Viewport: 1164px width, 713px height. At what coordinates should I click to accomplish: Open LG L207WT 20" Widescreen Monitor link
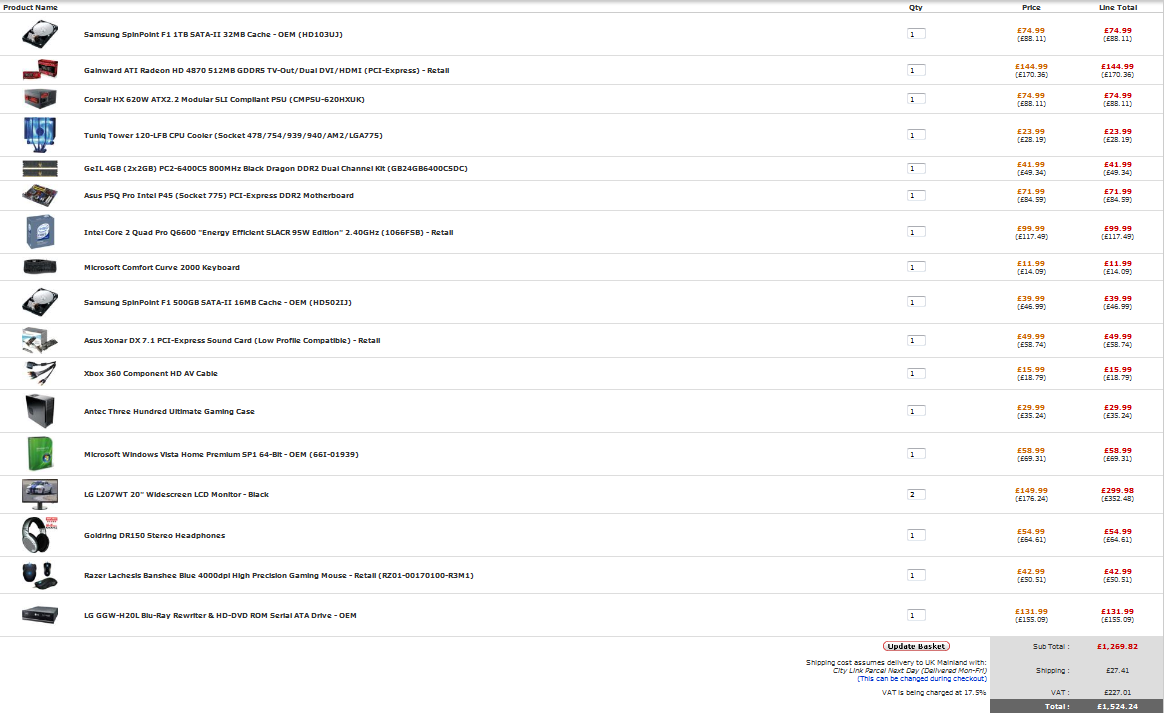(x=177, y=495)
